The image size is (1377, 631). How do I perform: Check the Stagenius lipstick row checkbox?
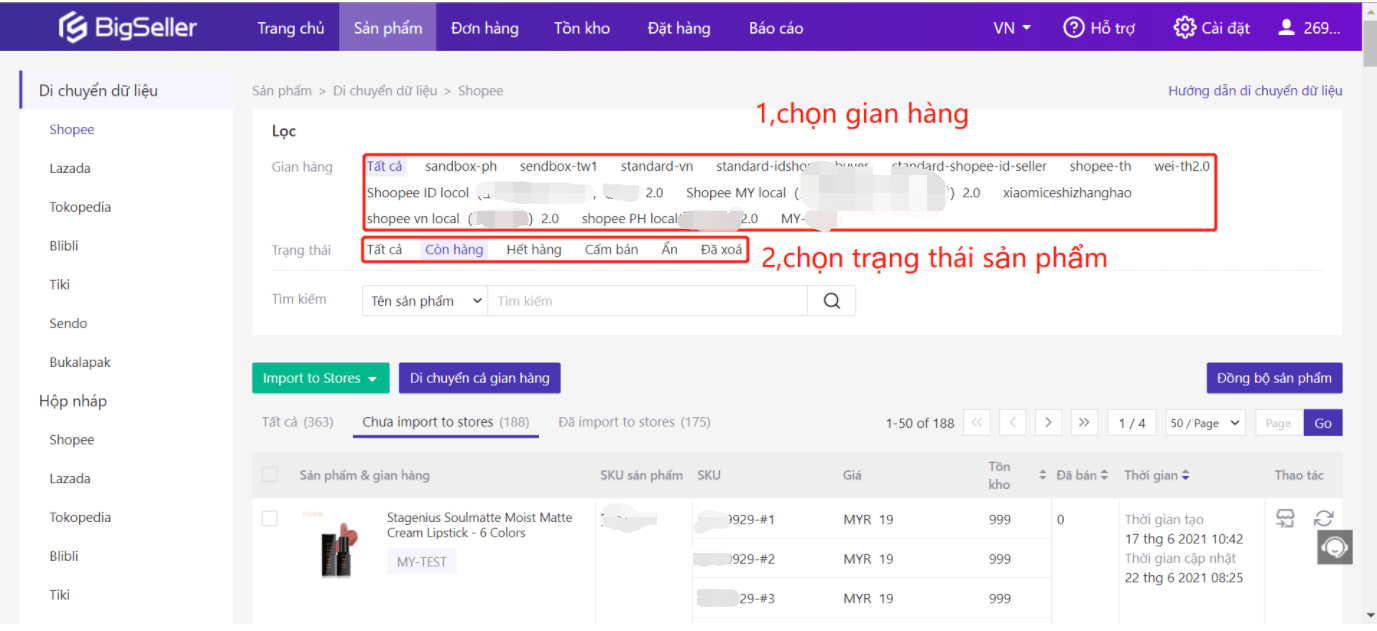269,519
